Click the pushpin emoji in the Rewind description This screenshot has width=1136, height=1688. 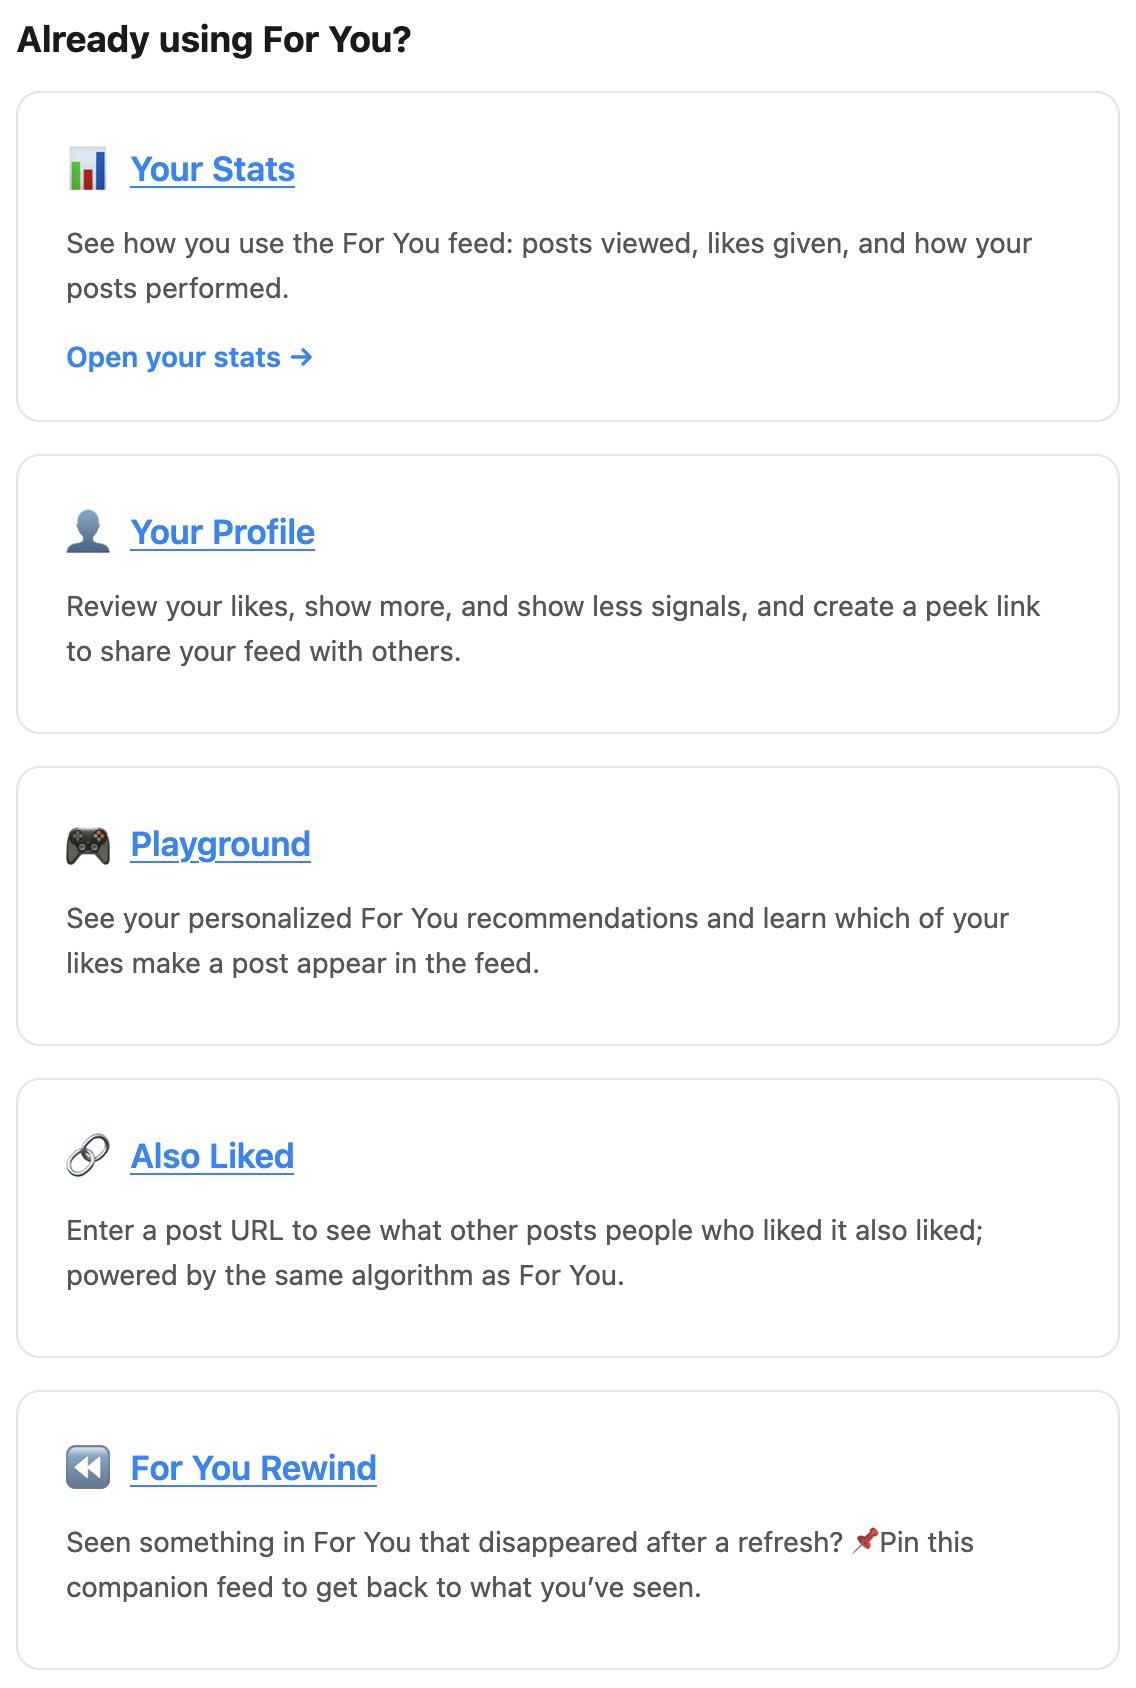tap(865, 1541)
